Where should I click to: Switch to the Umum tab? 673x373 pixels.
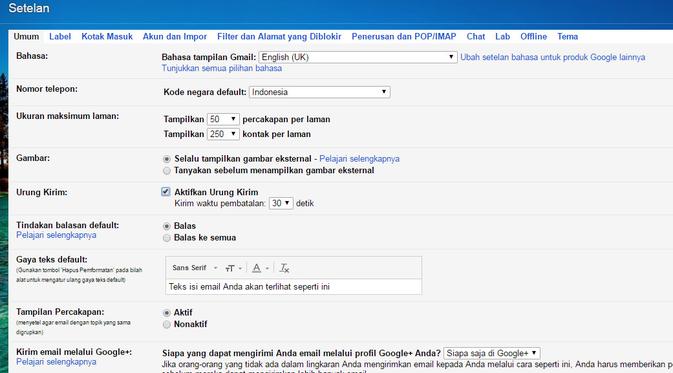pos(26,36)
